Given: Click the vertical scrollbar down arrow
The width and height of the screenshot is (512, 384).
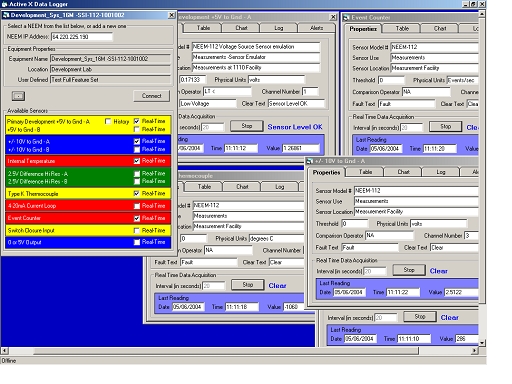Looking at the screenshot, I should coord(482,343).
